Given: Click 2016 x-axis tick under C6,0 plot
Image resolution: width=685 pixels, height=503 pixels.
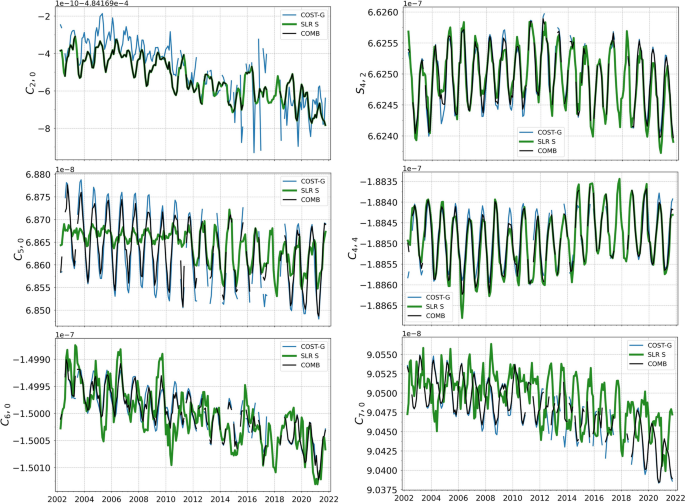Looking at the screenshot, I should (x=247, y=499).
